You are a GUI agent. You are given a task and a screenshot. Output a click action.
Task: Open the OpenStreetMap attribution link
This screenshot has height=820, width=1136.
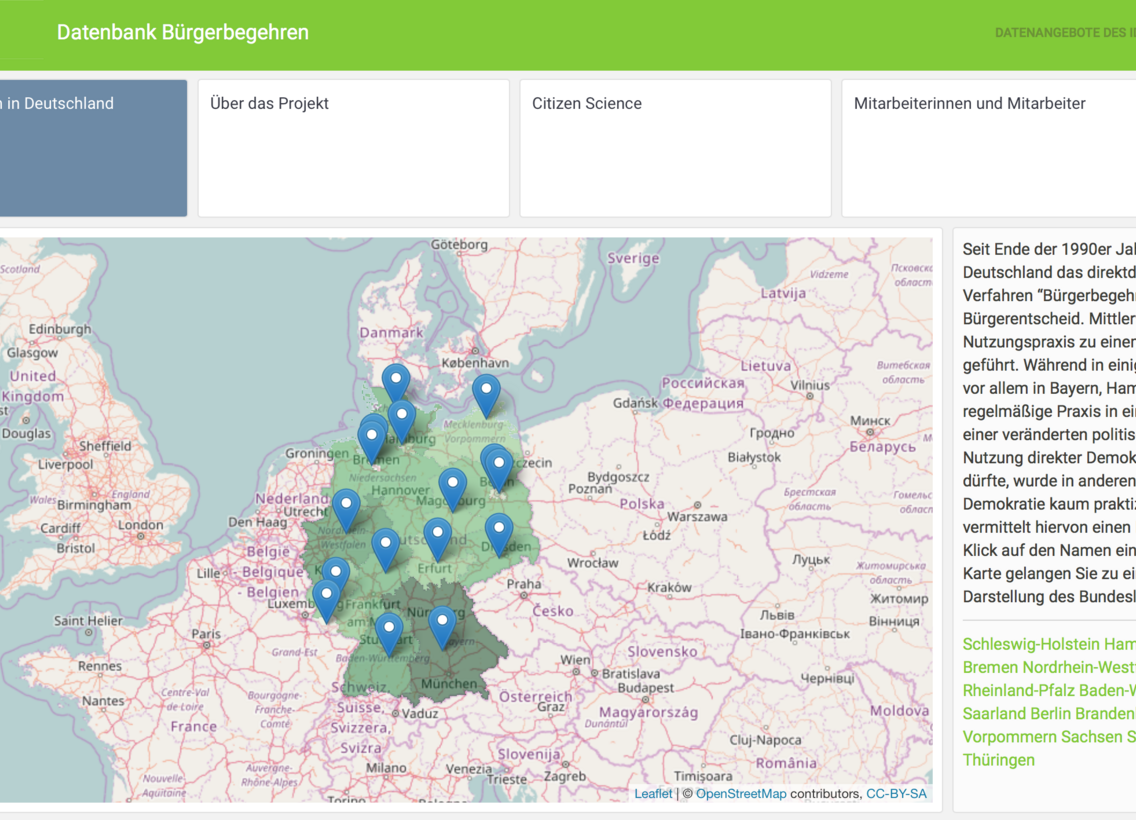click(740, 794)
